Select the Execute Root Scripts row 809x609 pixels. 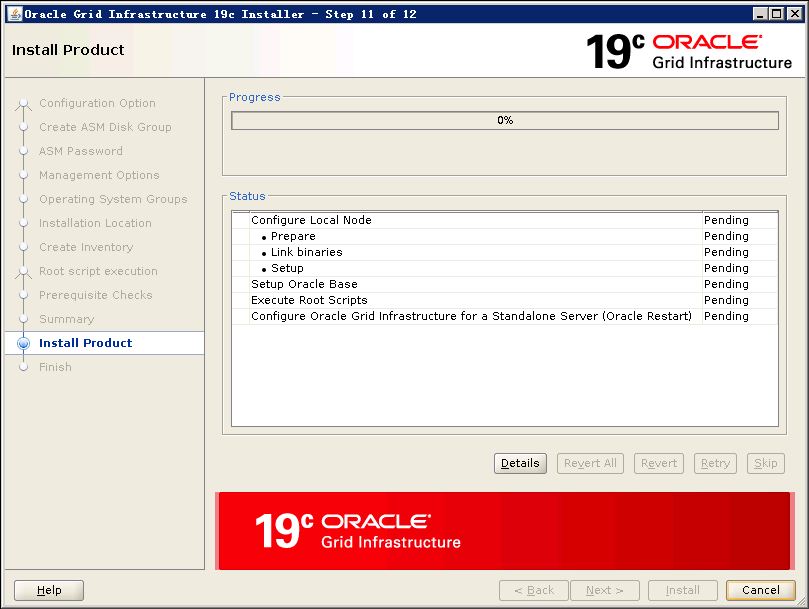(x=505, y=300)
